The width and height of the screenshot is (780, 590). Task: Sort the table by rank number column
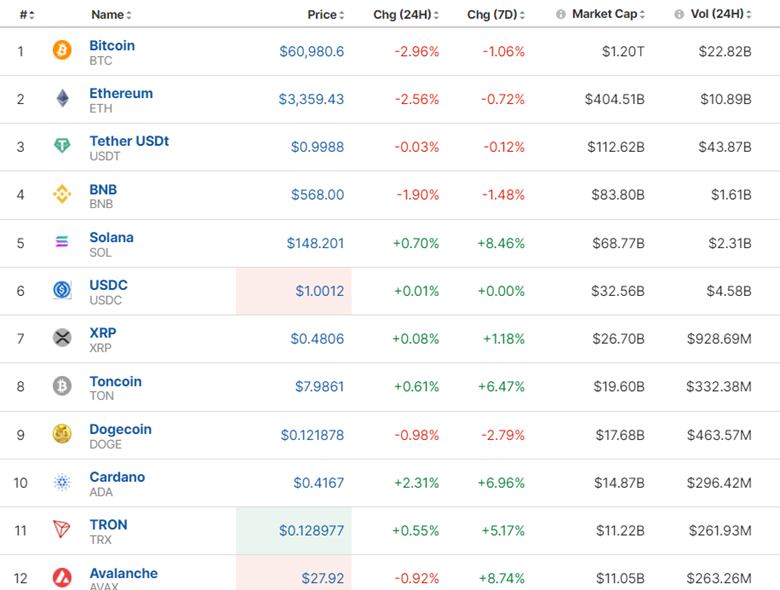coord(27,15)
